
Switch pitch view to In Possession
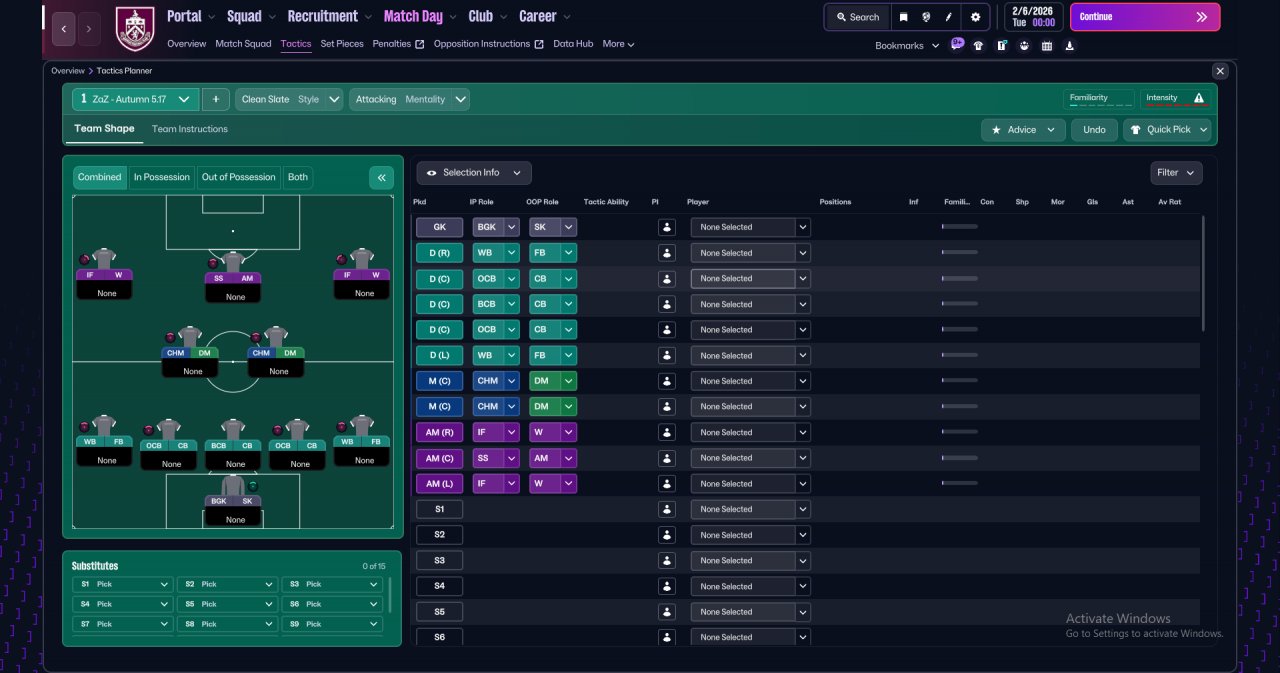point(161,177)
